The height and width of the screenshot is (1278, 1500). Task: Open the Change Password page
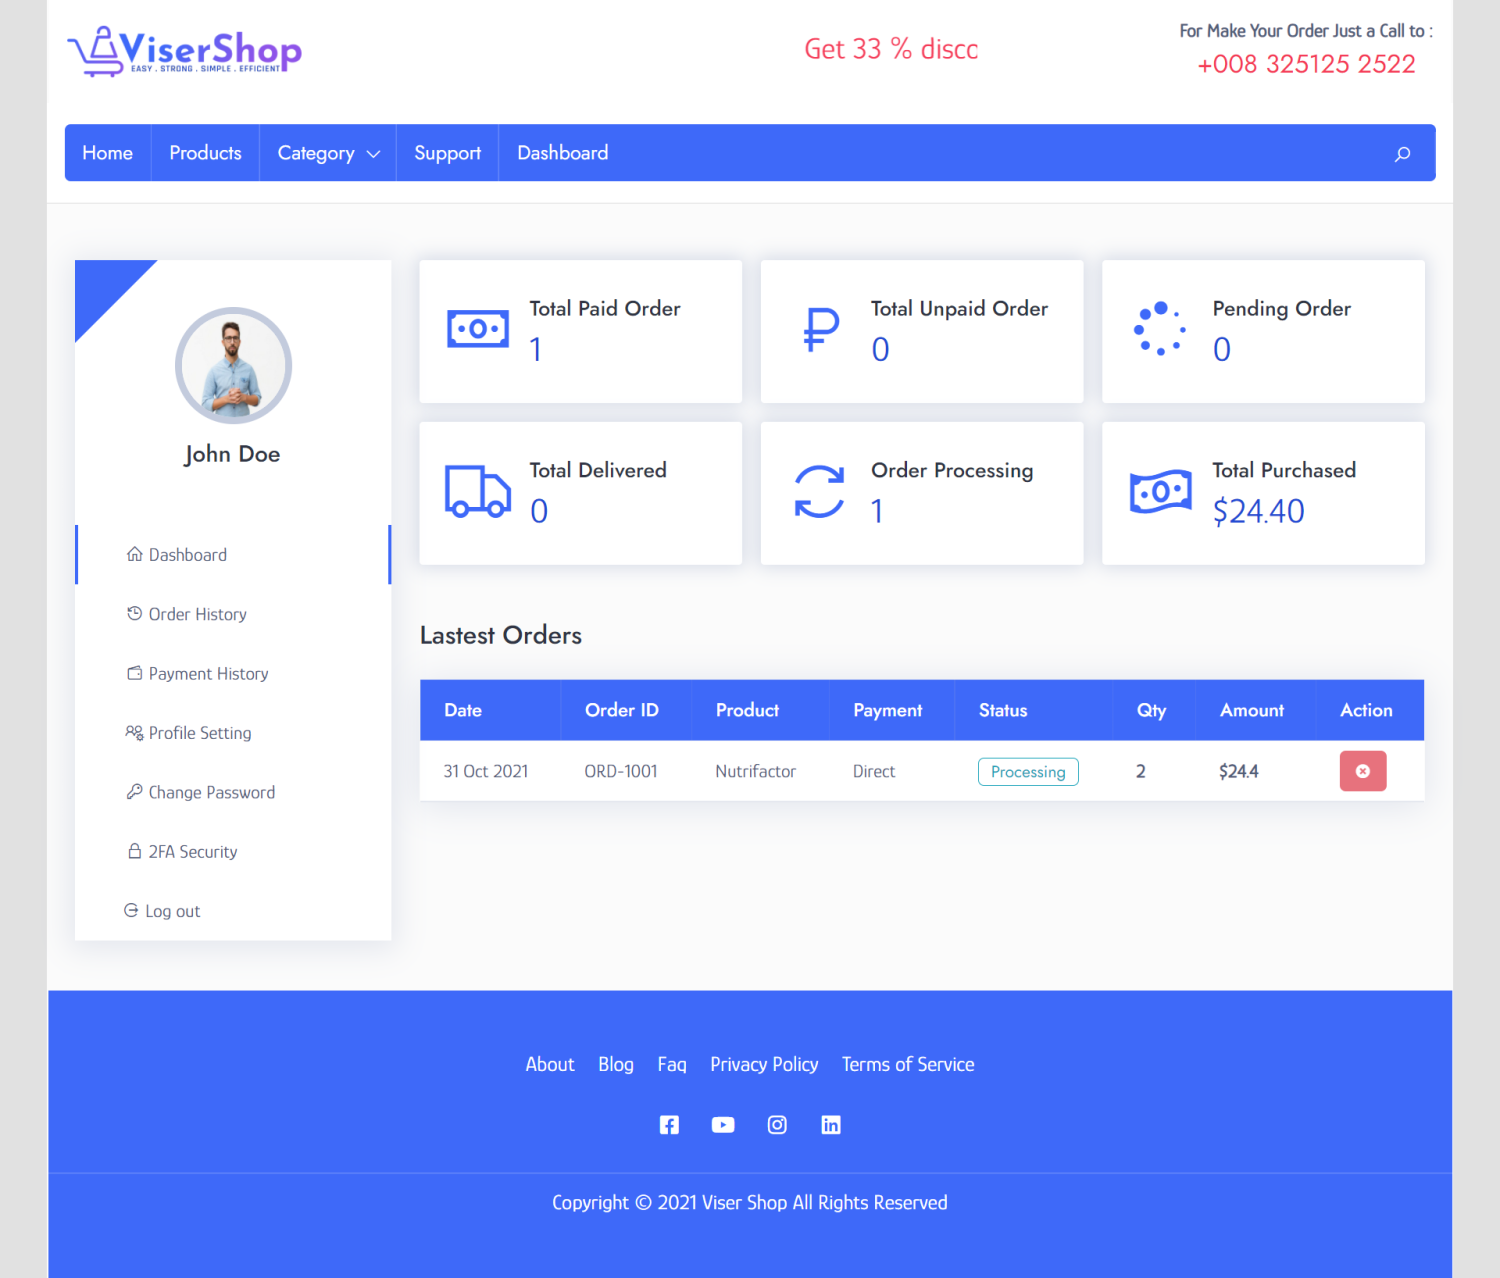click(x=211, y=792)
